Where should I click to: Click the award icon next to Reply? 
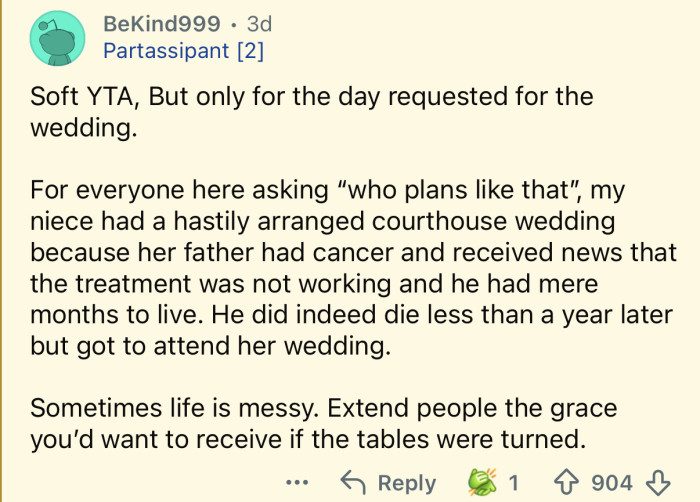[483, 483]
